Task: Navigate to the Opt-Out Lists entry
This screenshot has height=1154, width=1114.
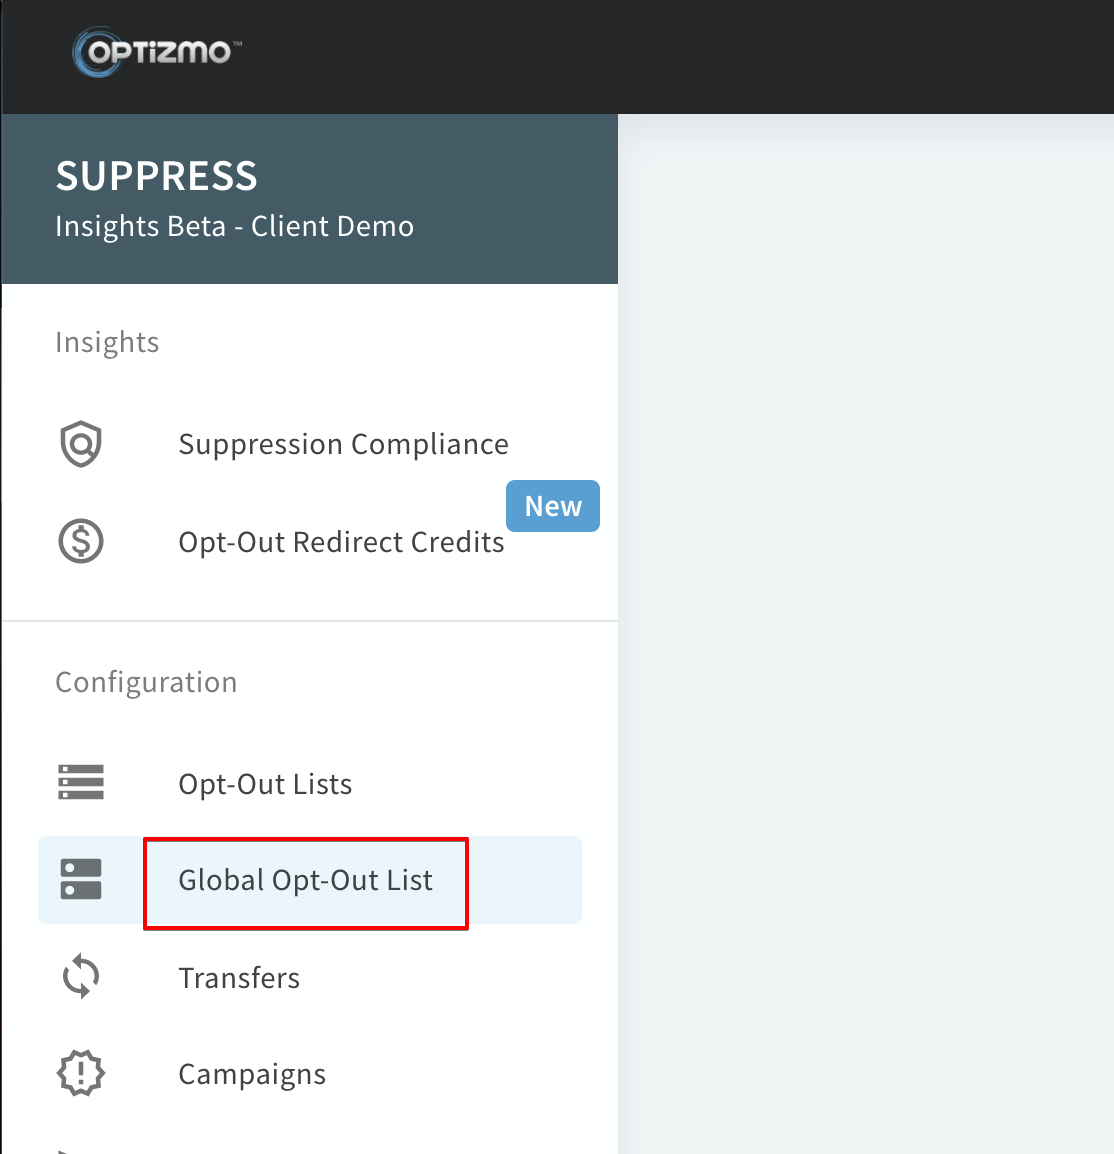Action: (x=265, y=783)
